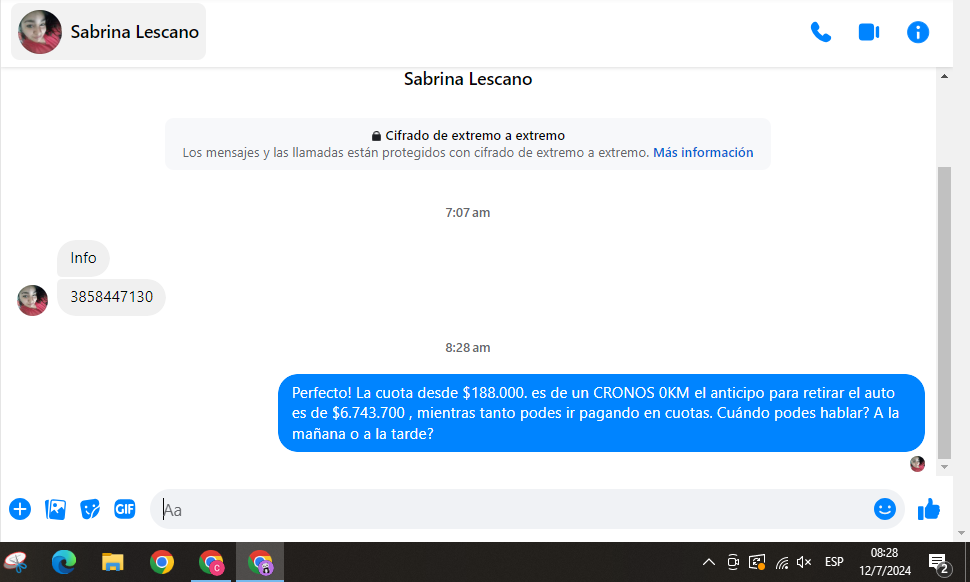Open Sabrina Lescano chat header profile
970x582 pixels.
pyautogui.click(x=109, y=32)
